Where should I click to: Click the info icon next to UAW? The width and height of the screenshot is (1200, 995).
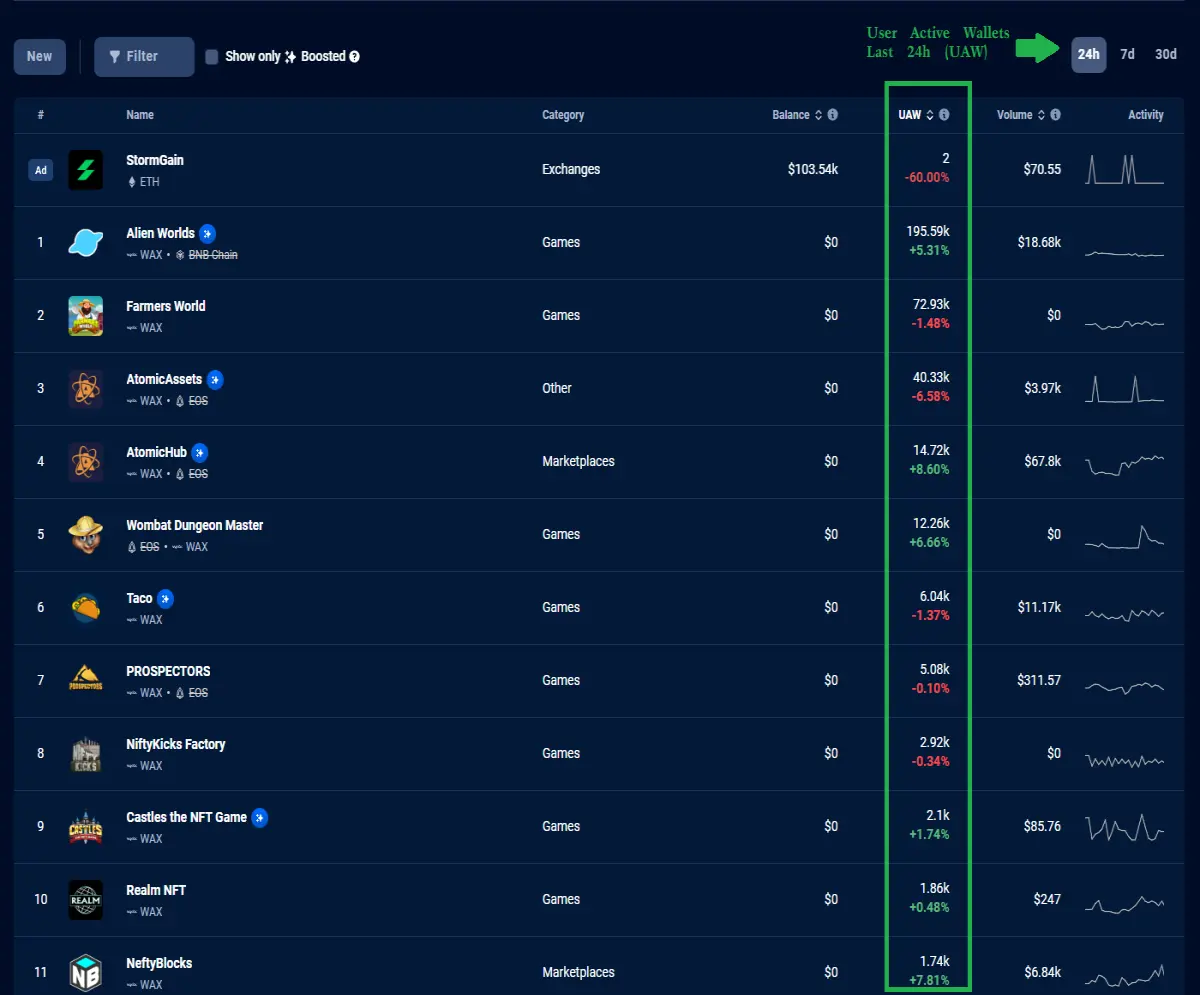pos(944,115)
